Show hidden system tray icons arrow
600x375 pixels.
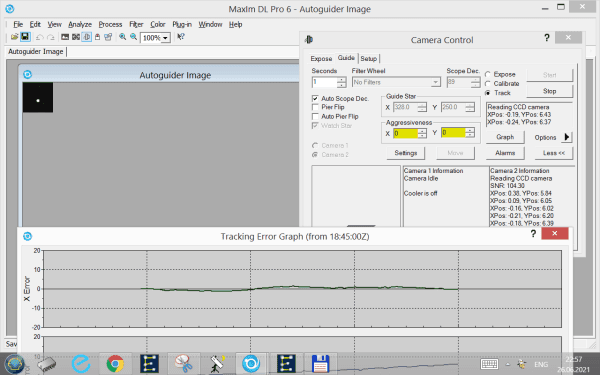pos(508,364)
